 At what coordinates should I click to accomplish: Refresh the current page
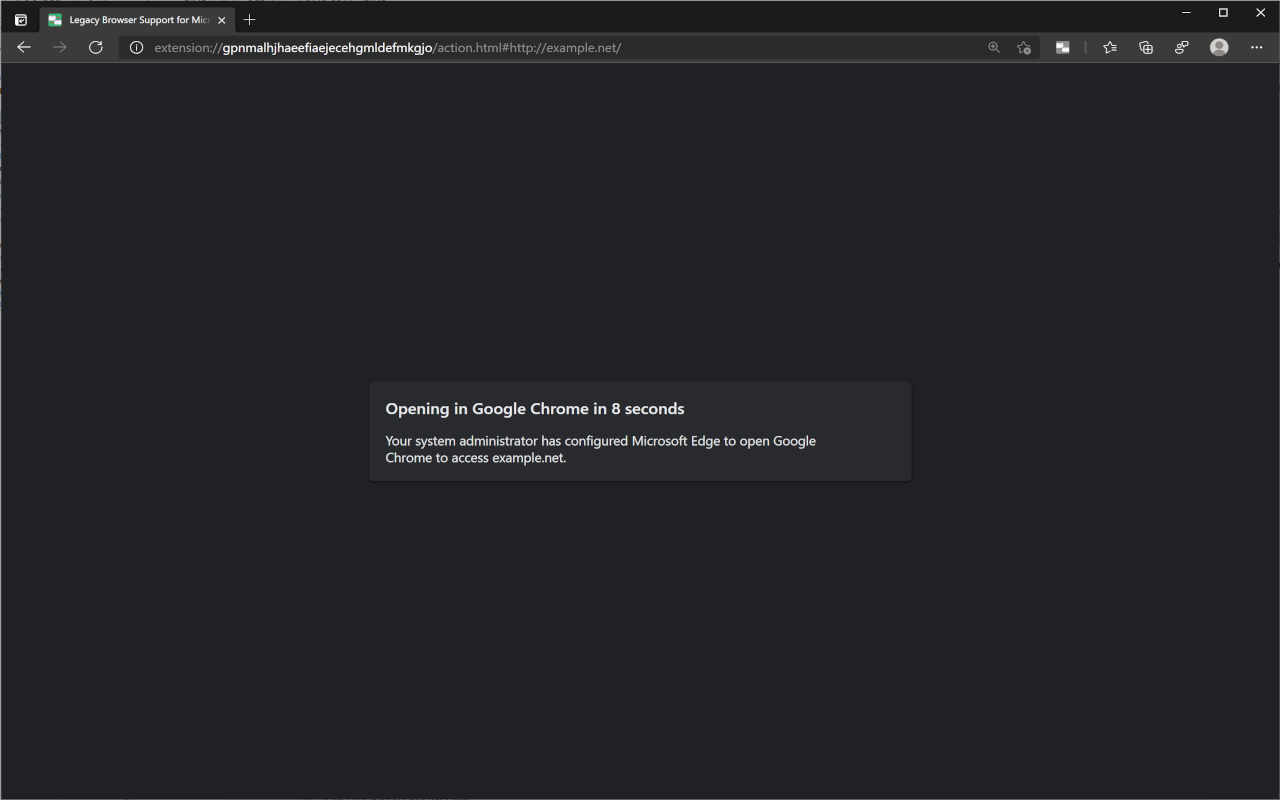coord(96,47)
